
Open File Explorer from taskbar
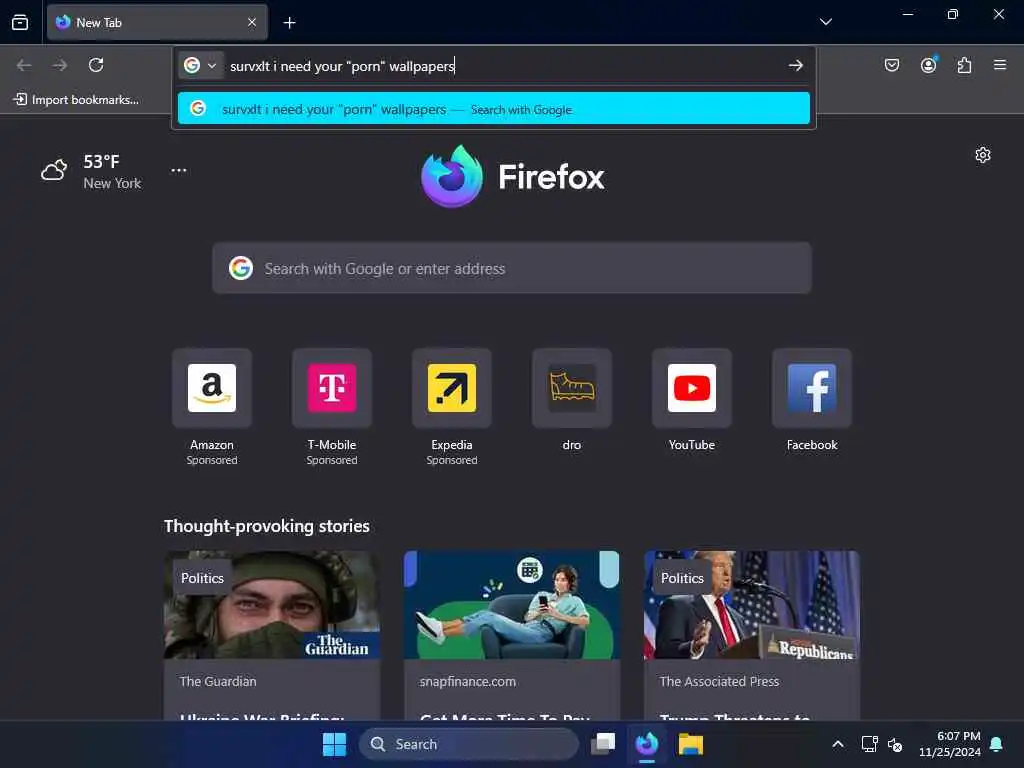click(690, 744)
